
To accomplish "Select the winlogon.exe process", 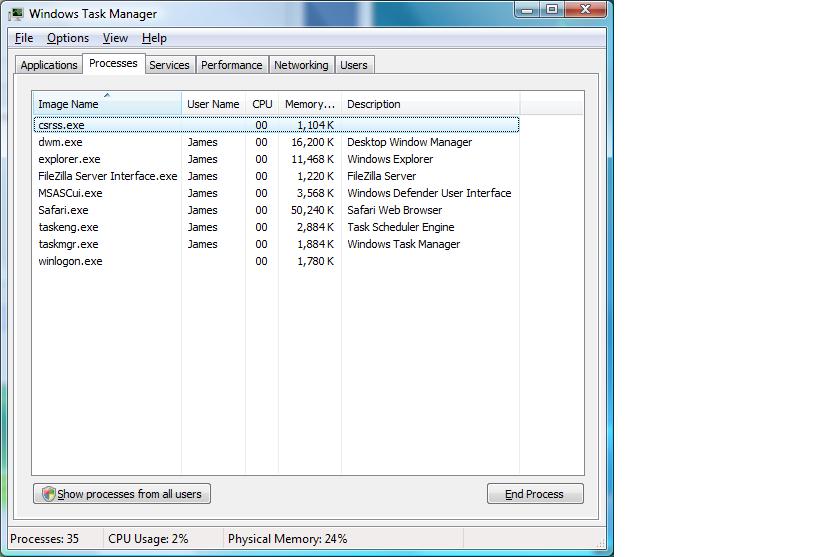I will coord(276,261).
